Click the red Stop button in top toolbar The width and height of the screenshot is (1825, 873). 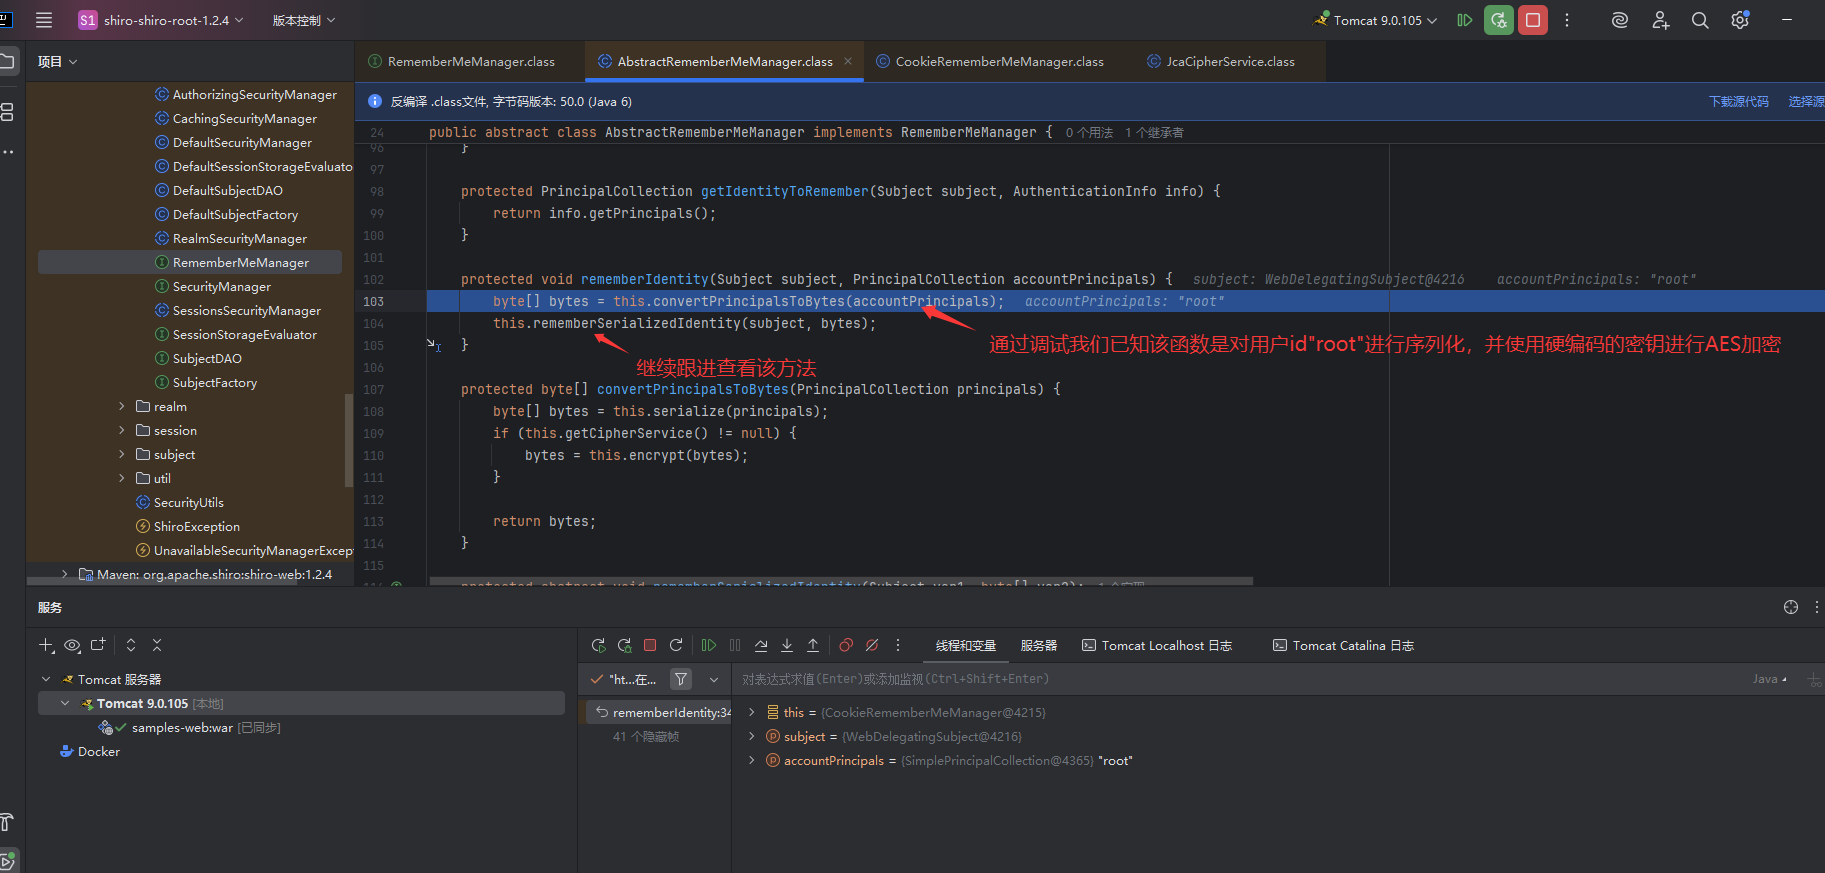pos(1532,20)
